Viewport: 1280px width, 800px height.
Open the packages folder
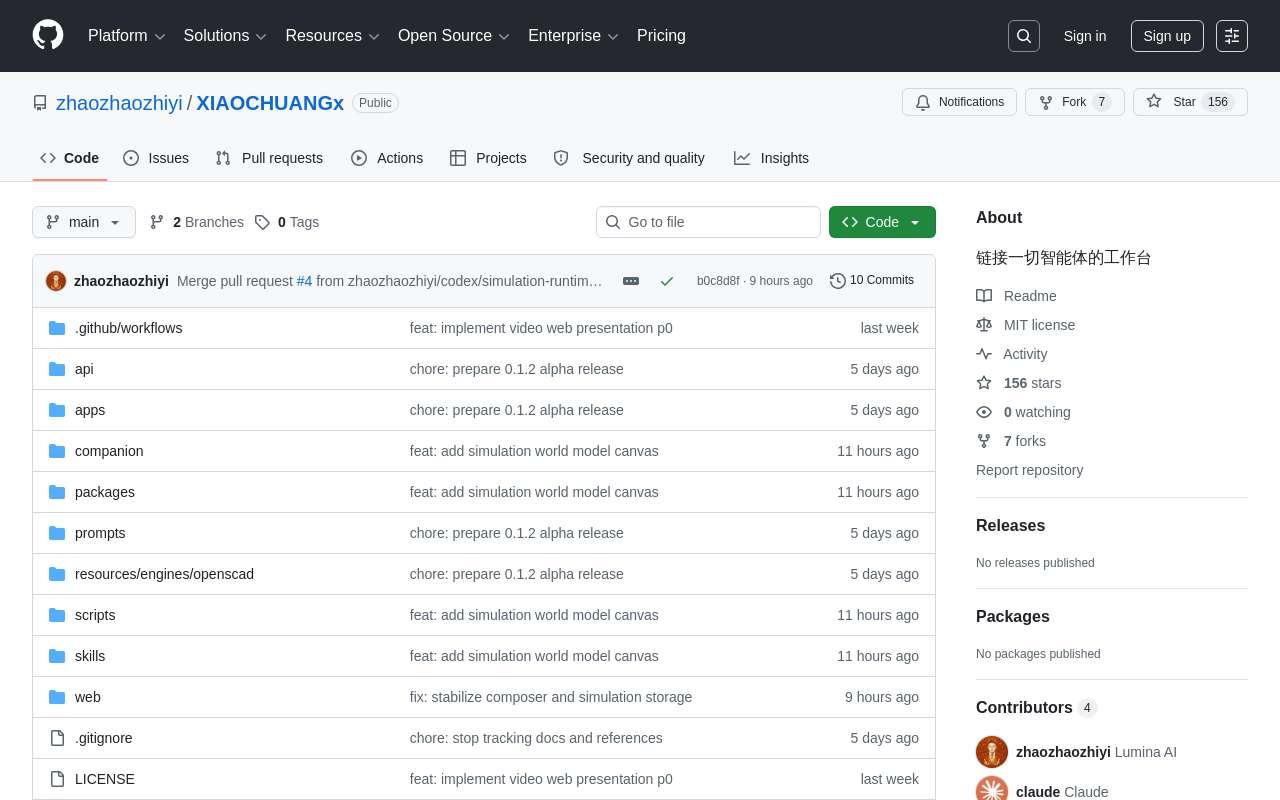pyautogui.click(x=105, y=492)
